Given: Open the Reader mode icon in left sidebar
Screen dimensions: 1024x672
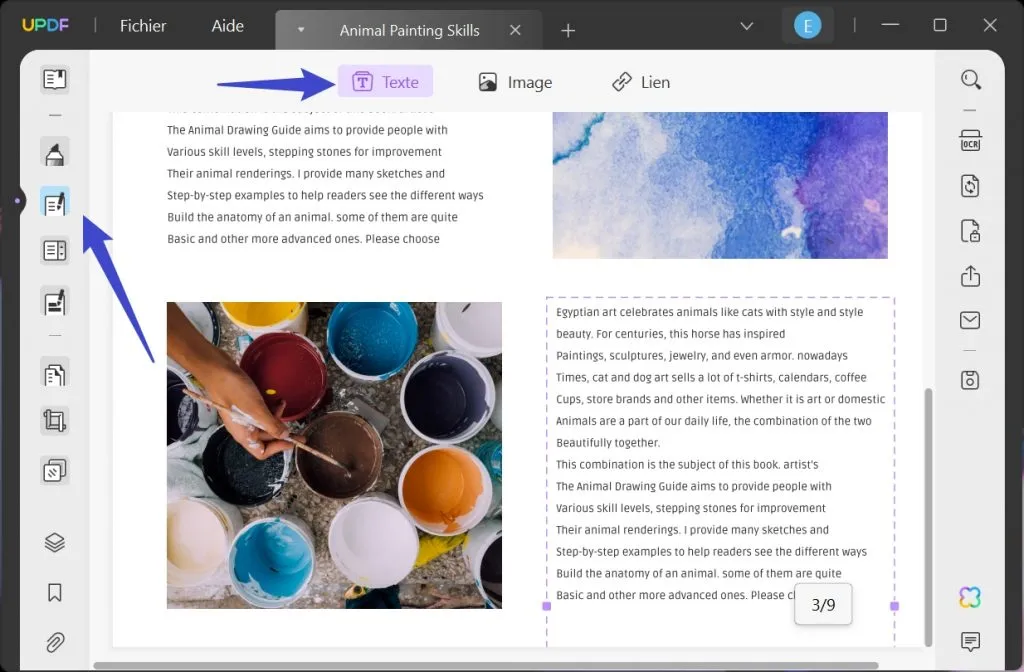Looking at the screenshot, I should [55, 80].
